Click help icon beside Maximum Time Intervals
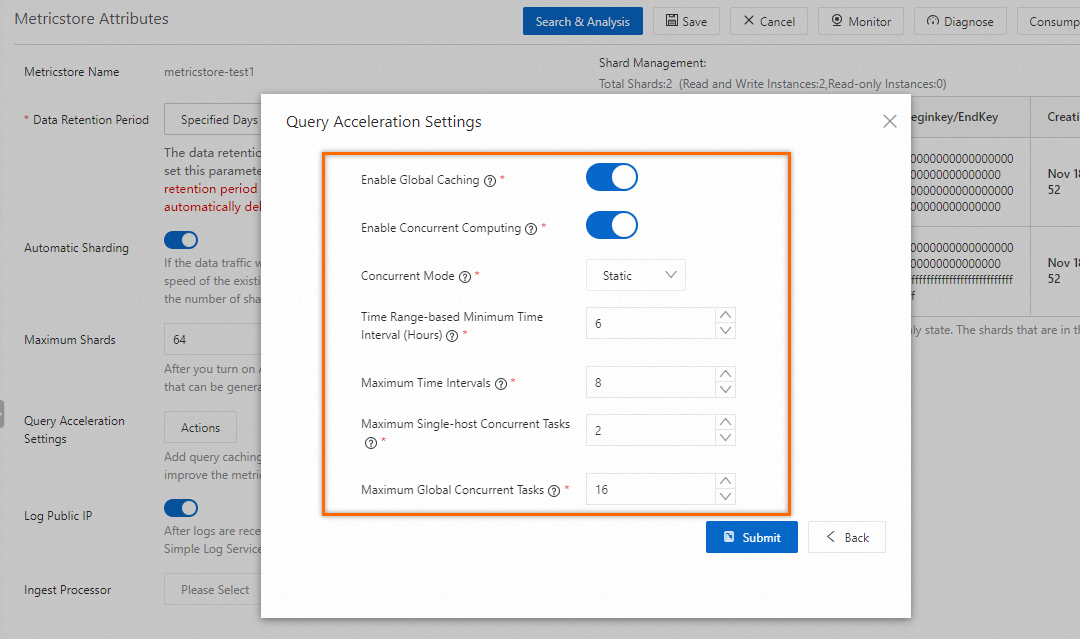Screen dimensions: 1080x639 coord(501,384)
